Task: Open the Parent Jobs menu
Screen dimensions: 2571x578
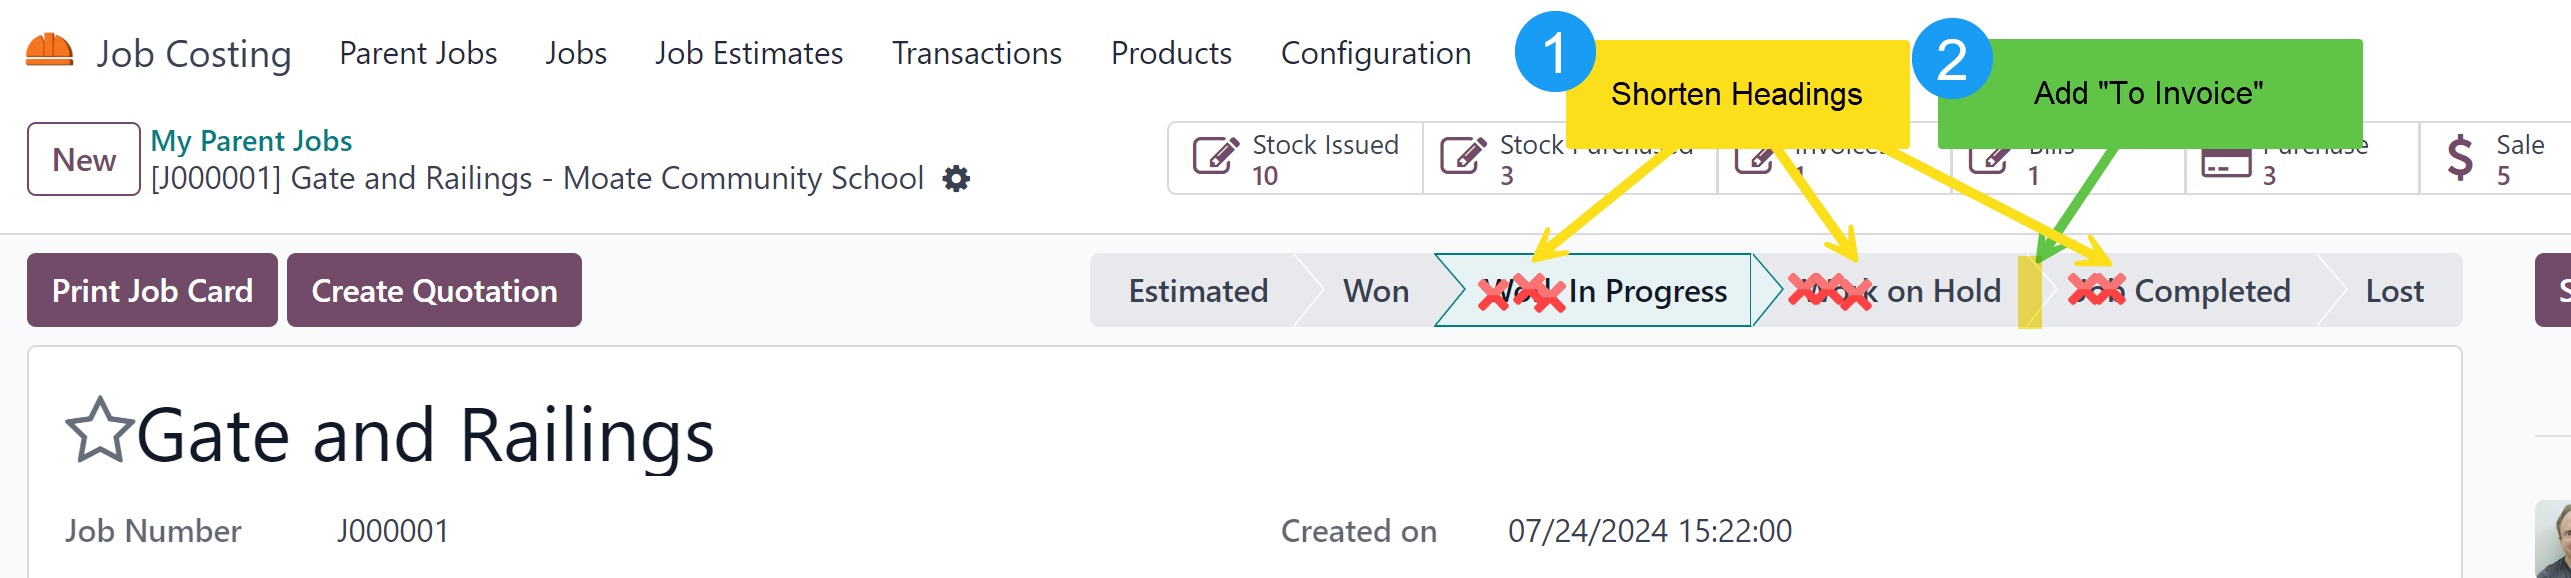Action: [418, 53]
